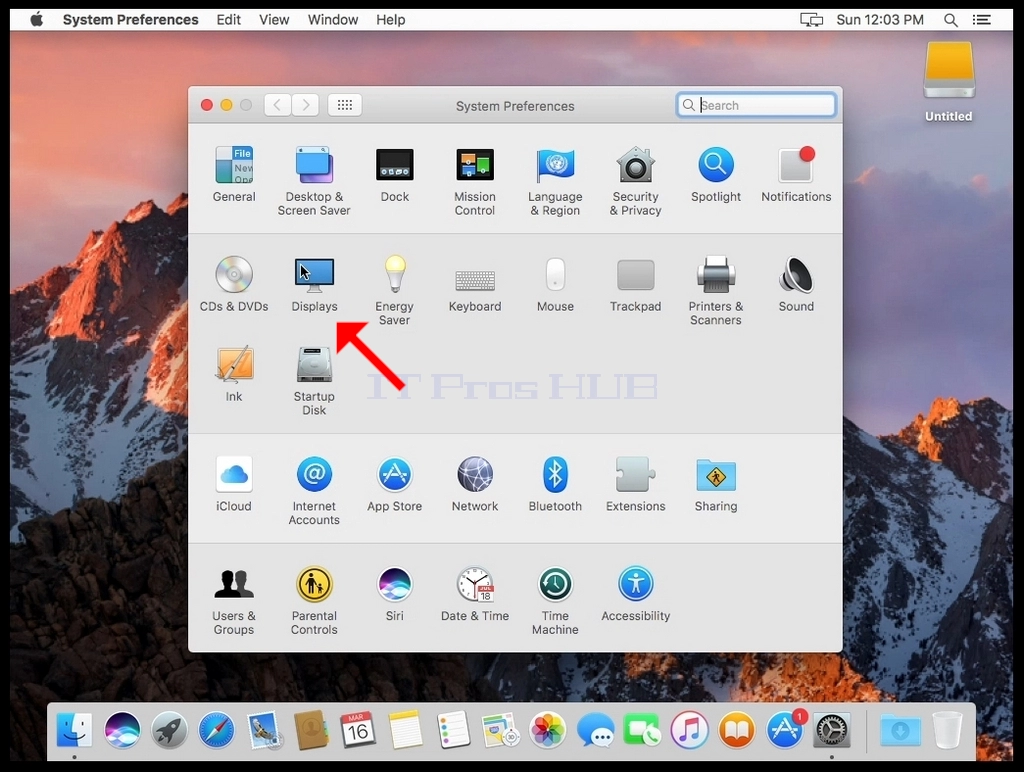Open the Extensions preference pane
This screenshot has width=1024, height=772.
pyautogui.click(x=635, y=474)
